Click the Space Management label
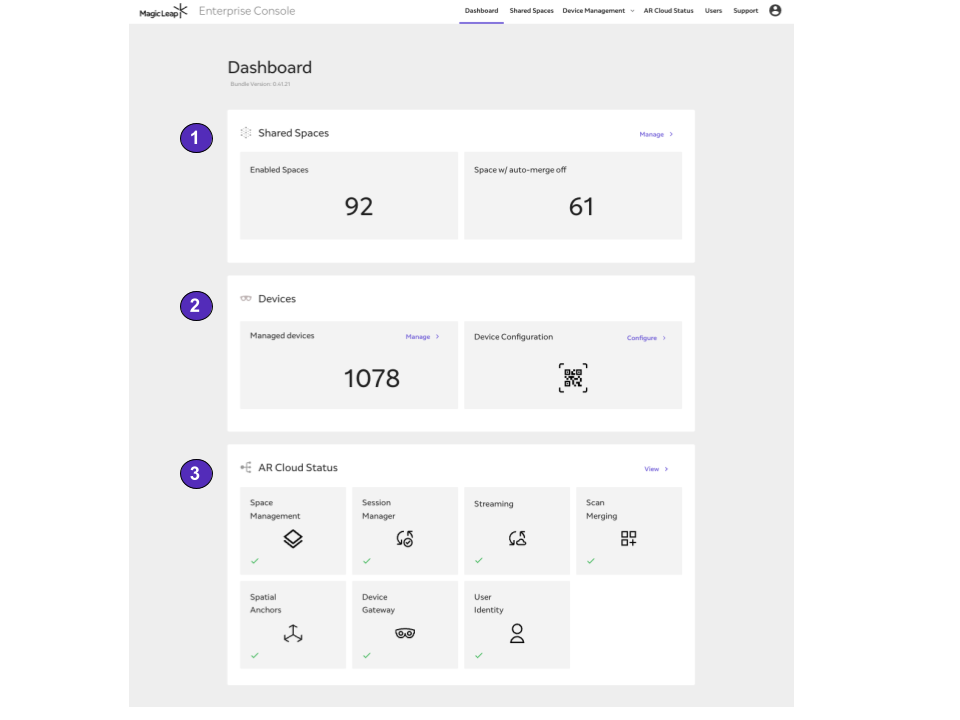Viewport: 960px width, 720px height. click(x=275, y=509)
